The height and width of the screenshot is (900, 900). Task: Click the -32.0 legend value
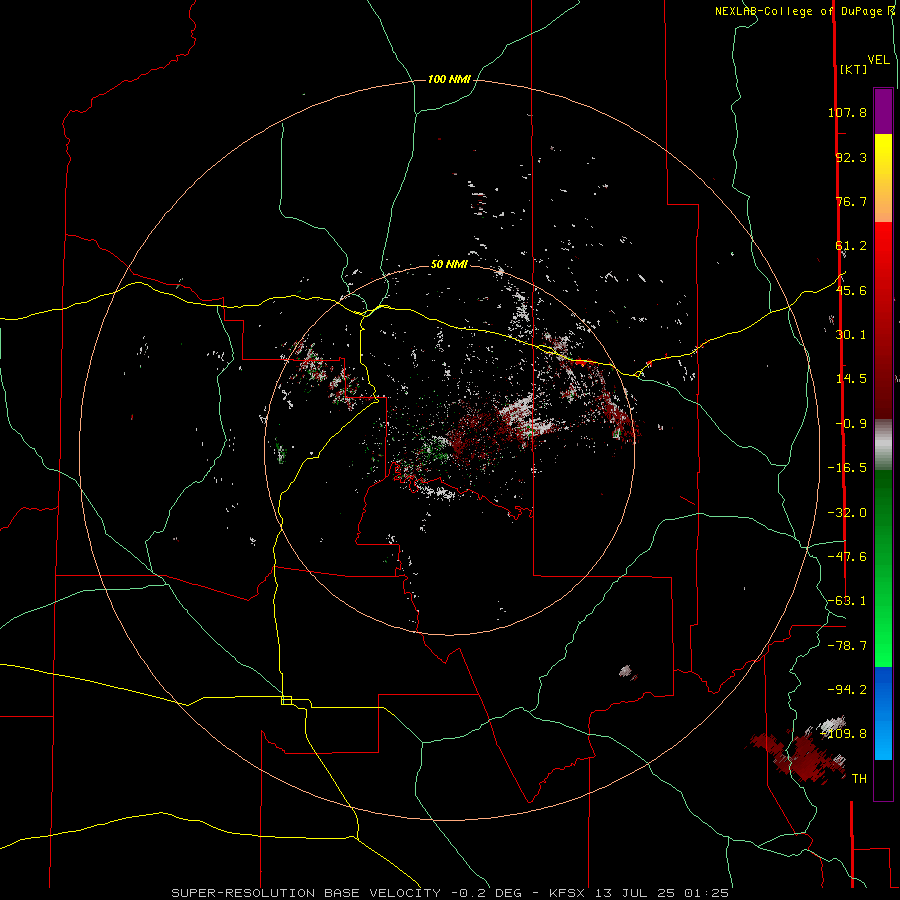(x=847, y=513)
